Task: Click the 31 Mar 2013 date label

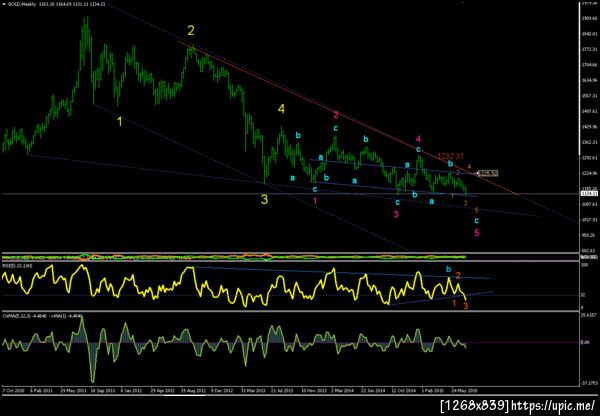Action: [253, 391]
